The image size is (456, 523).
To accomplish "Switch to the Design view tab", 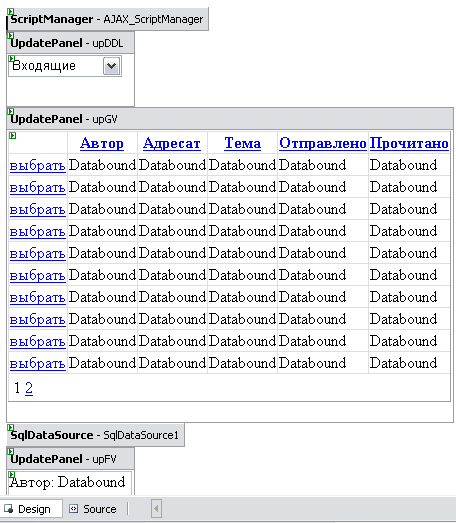I will click(31, 509).
